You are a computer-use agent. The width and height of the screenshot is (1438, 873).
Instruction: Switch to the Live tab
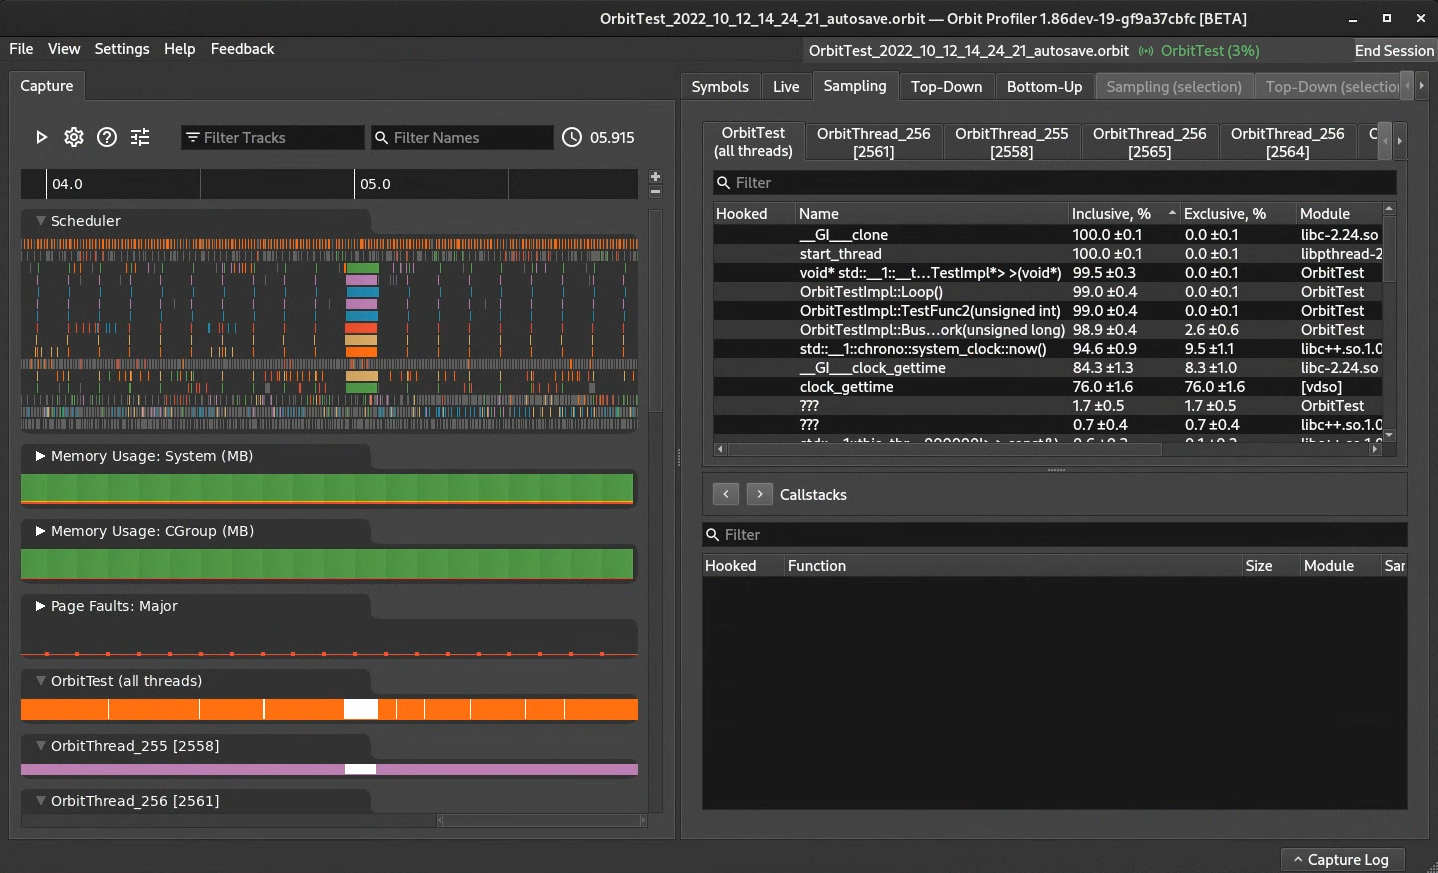tap(786, 87)
